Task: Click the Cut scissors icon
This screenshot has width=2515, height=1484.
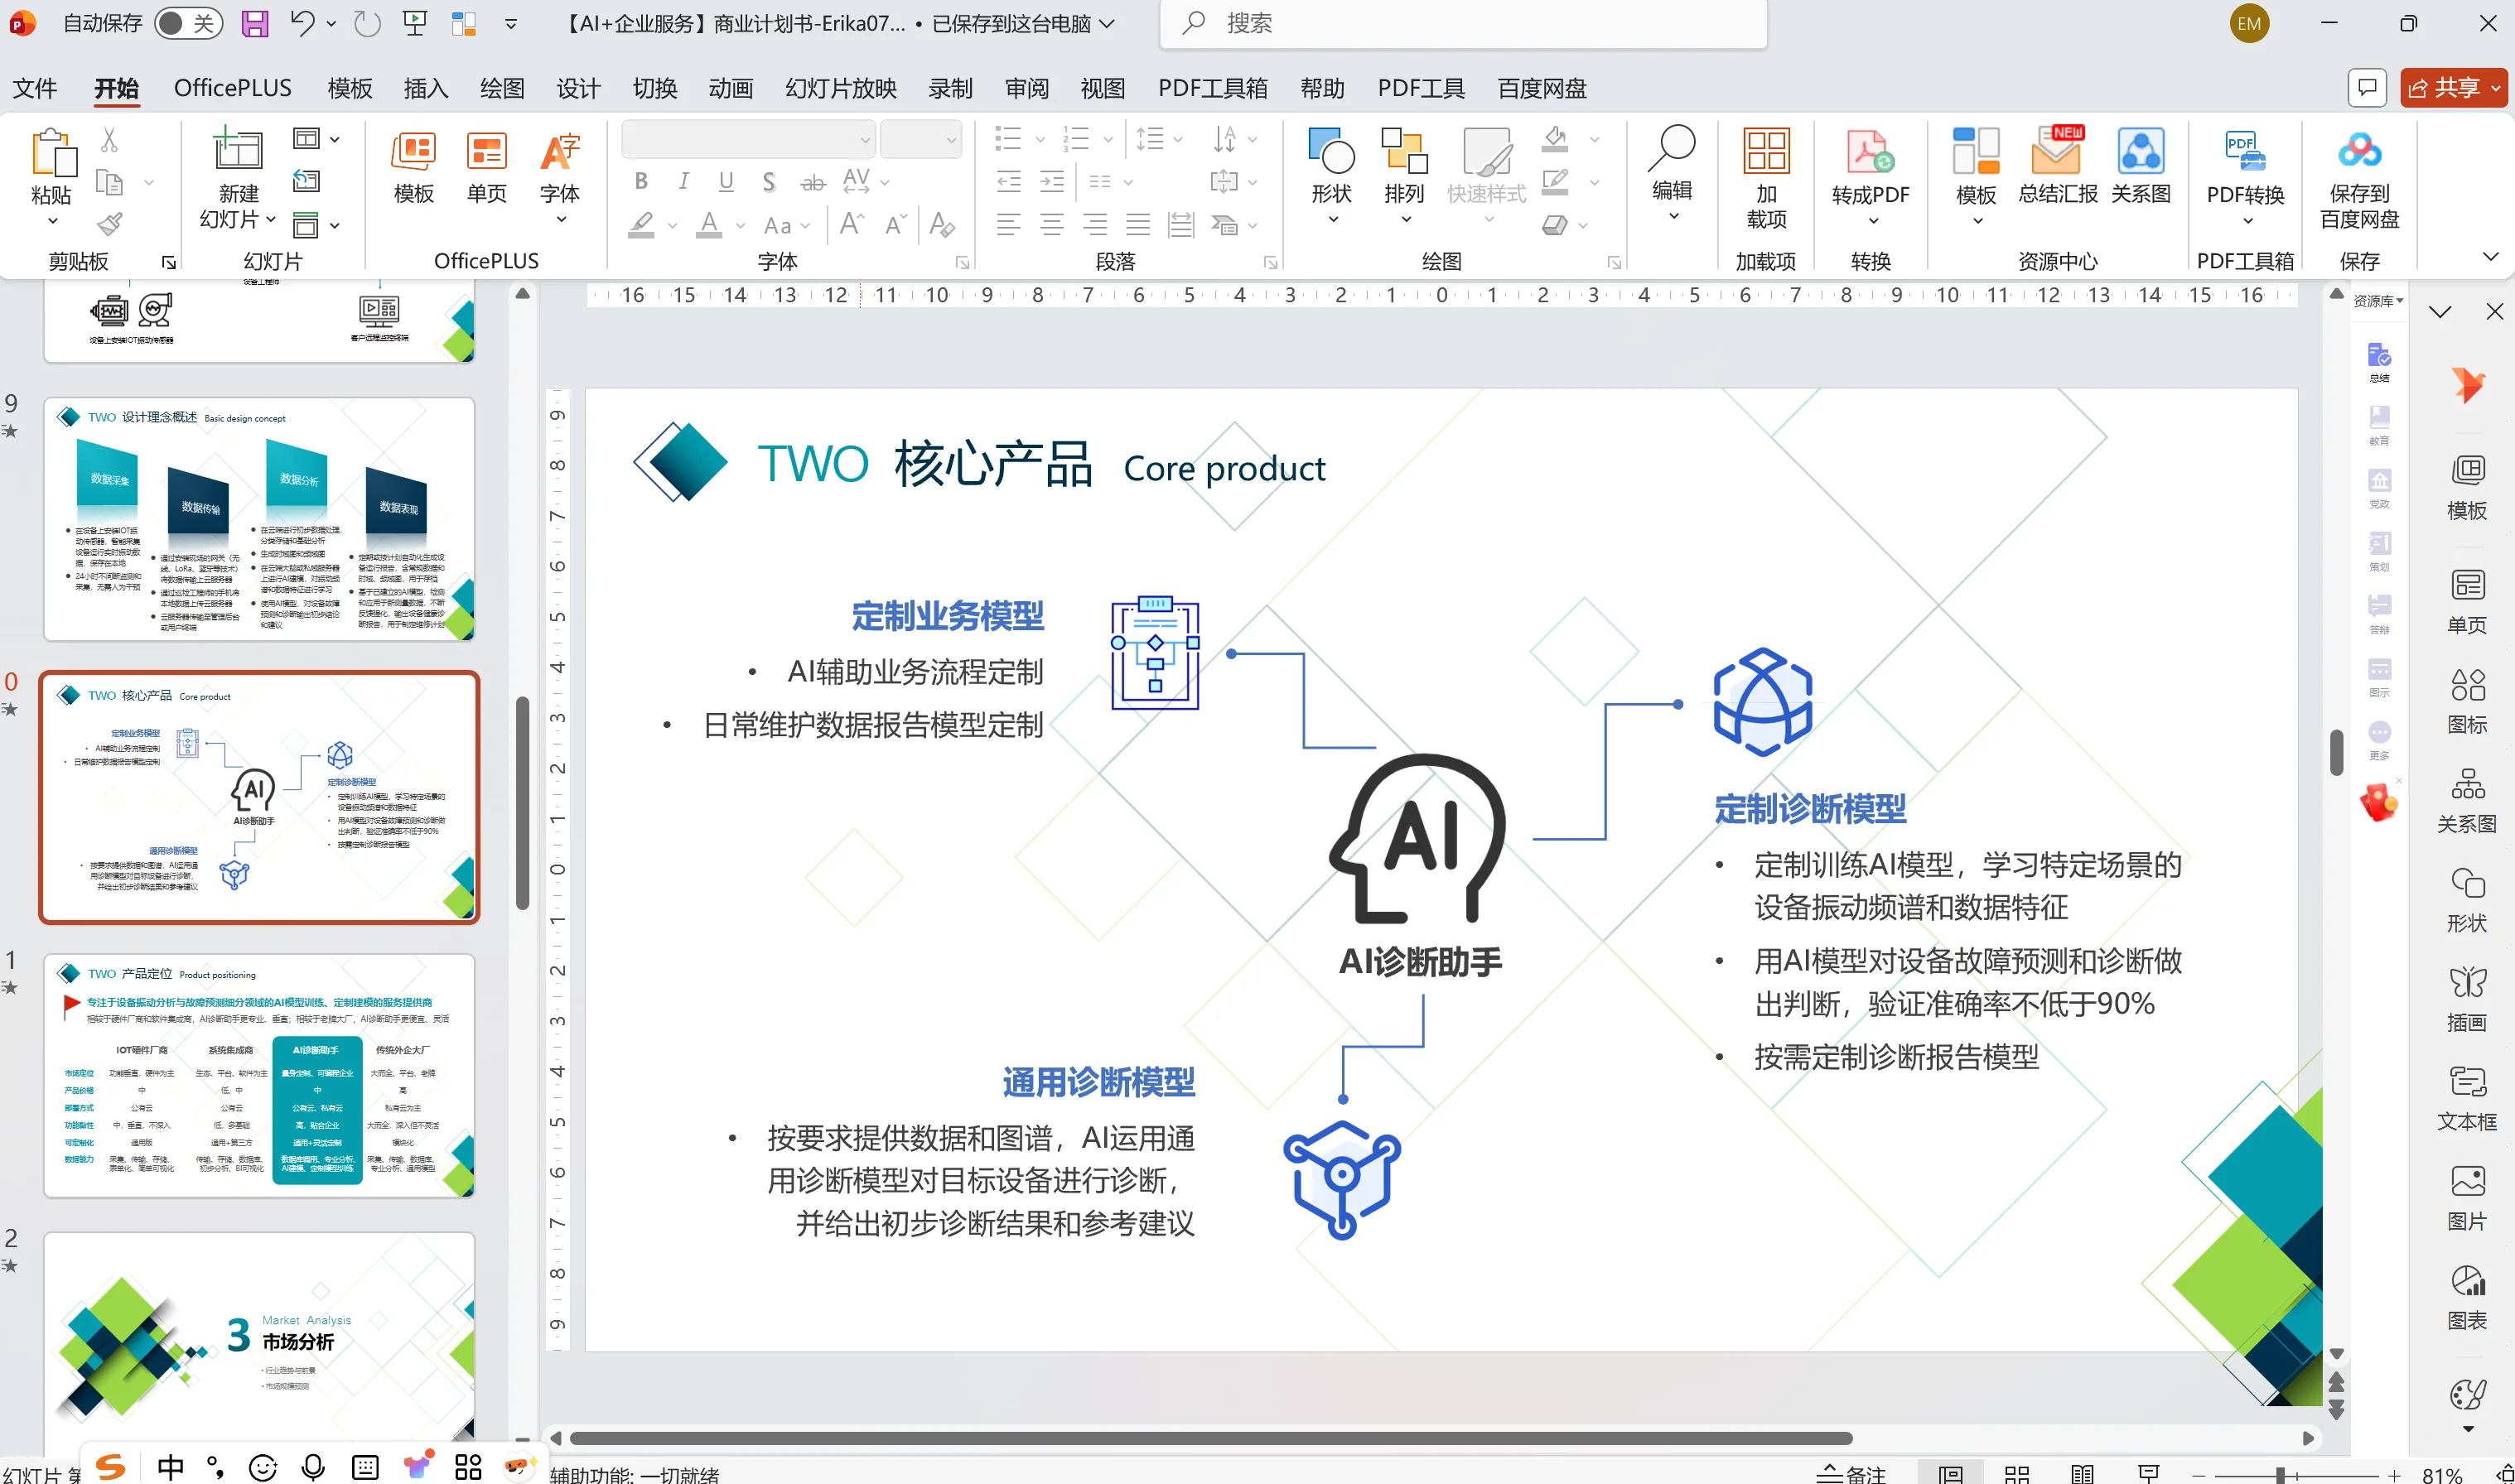Action: click(109, 139)
